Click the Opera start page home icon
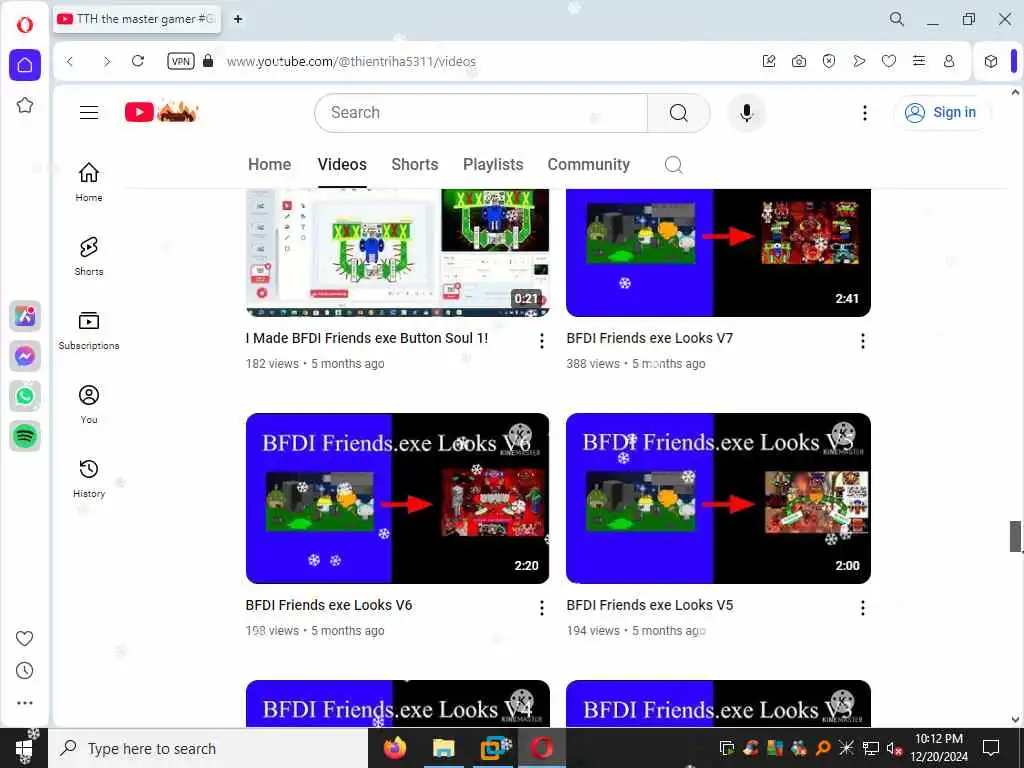The image size is (1024, 768). (x=25, y=65)
